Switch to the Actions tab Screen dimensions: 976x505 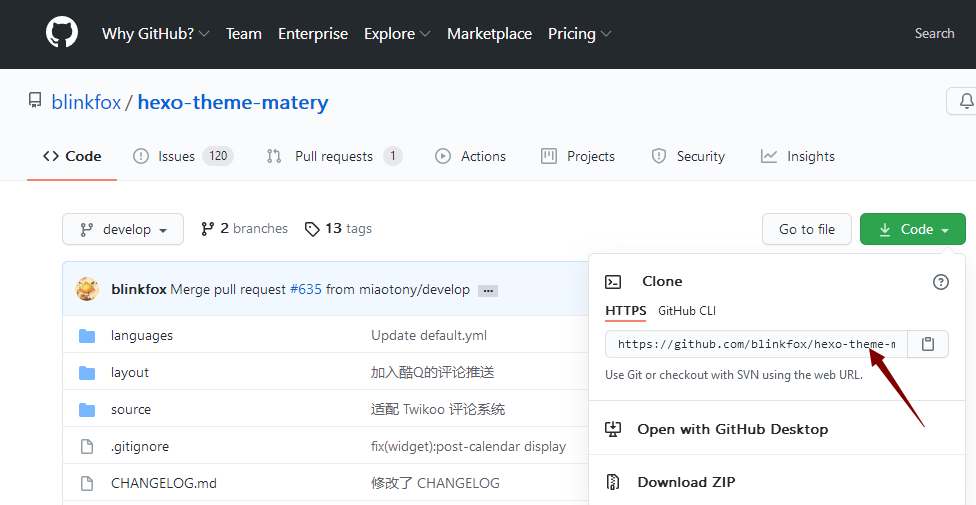471,156
